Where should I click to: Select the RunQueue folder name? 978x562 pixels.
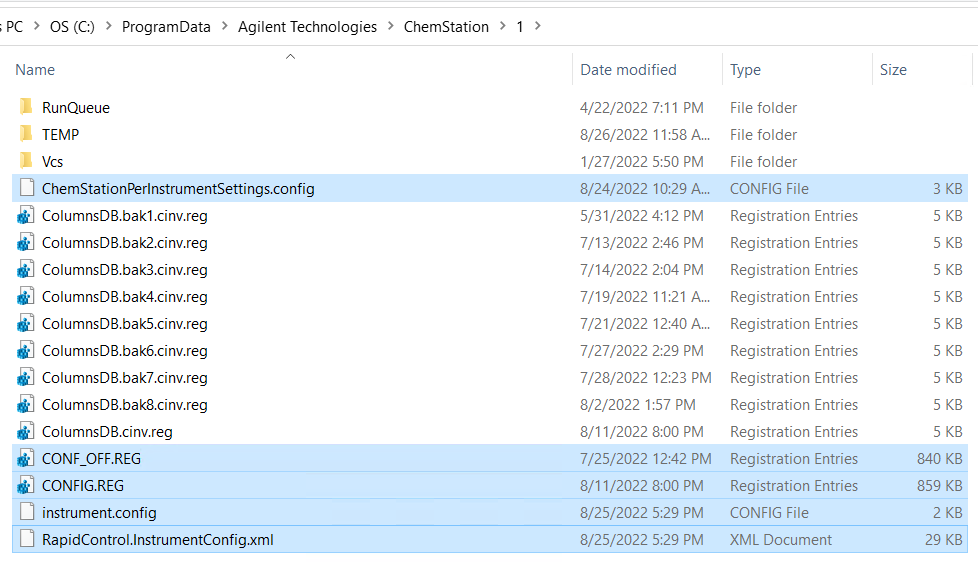point(75,108)
